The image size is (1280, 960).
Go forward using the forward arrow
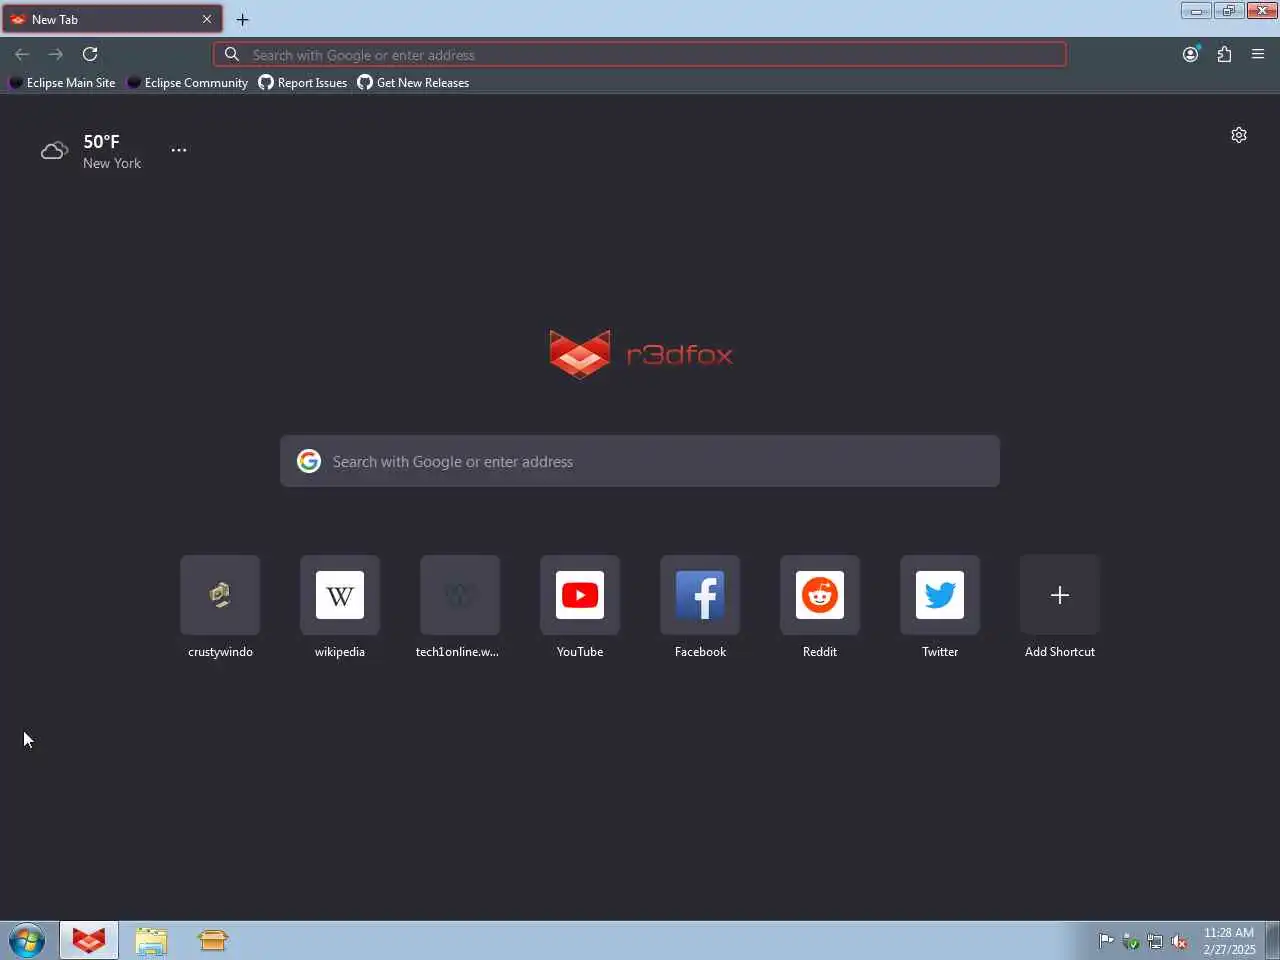pyautogui.click(x=56, y=54)
